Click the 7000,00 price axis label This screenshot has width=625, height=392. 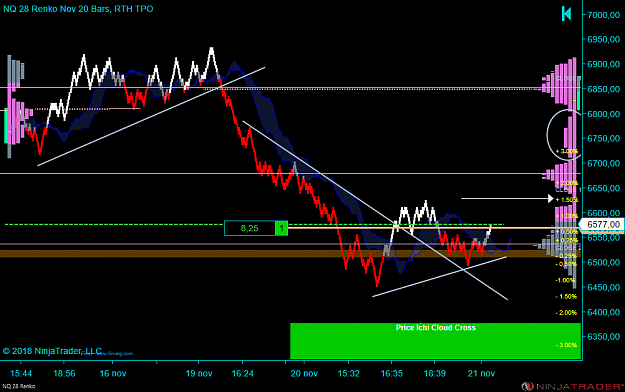tap(603, 15)
